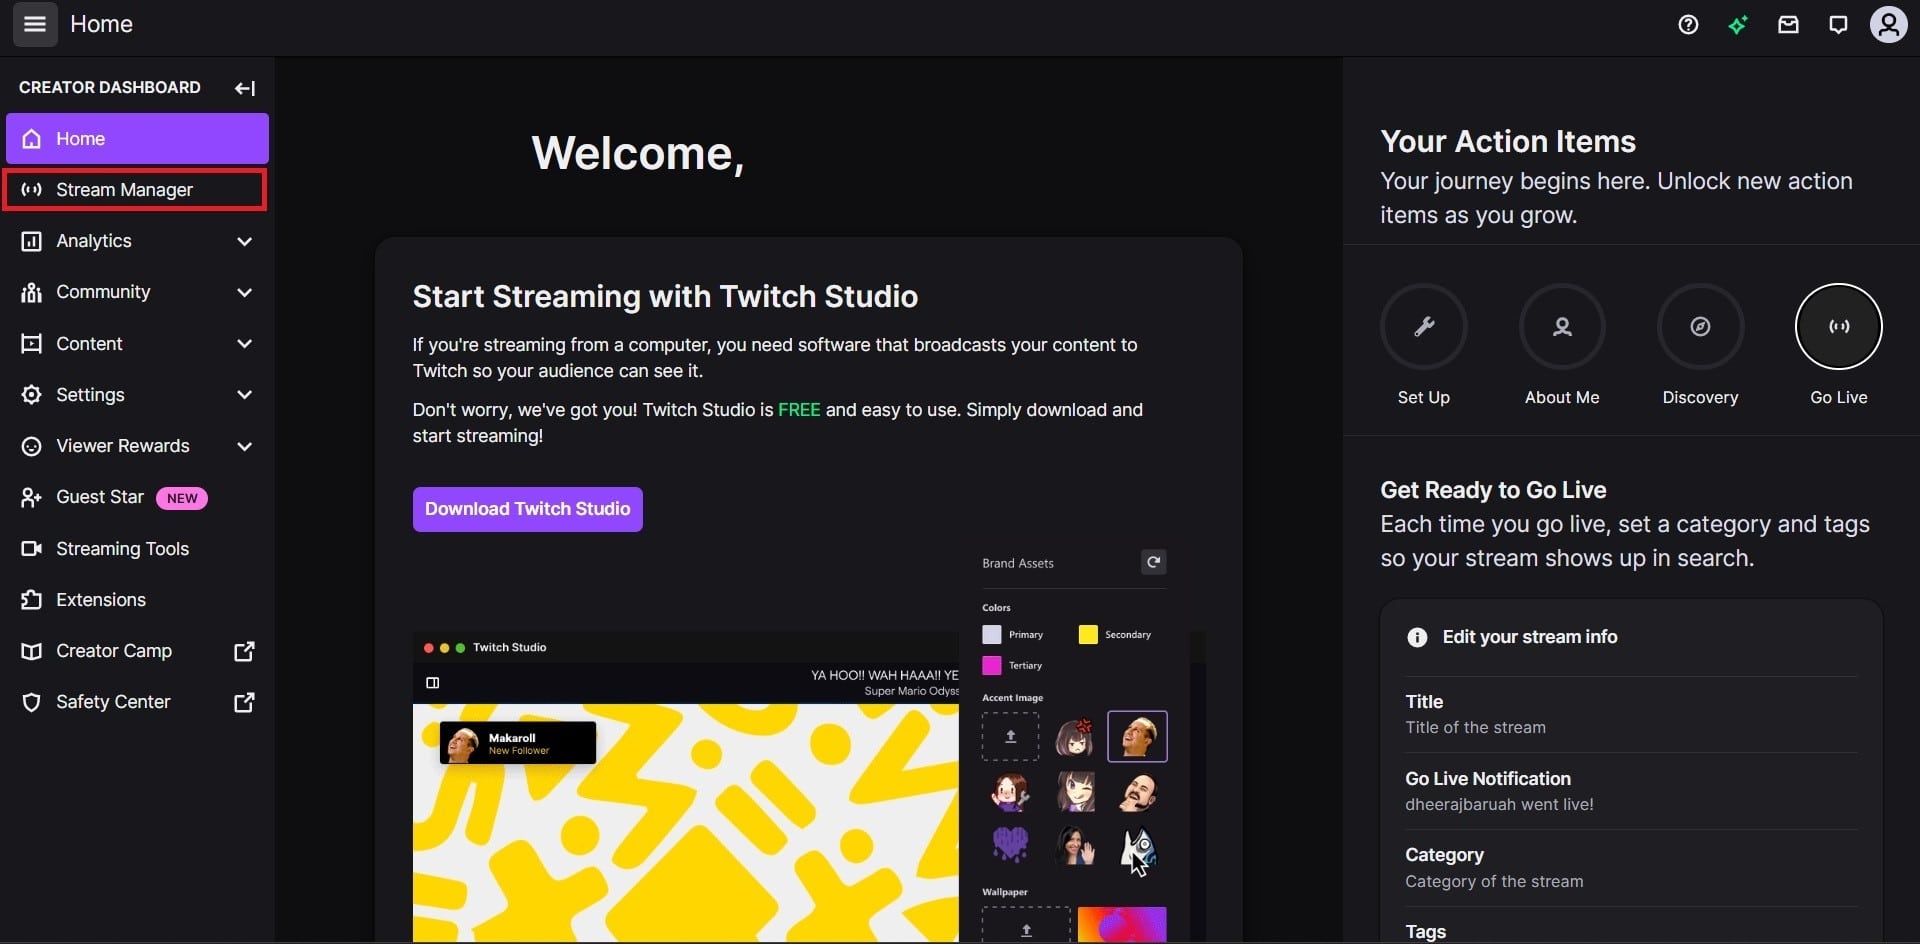
Task: Click the Download Twitch Studio button
Action: coord(528,509)
